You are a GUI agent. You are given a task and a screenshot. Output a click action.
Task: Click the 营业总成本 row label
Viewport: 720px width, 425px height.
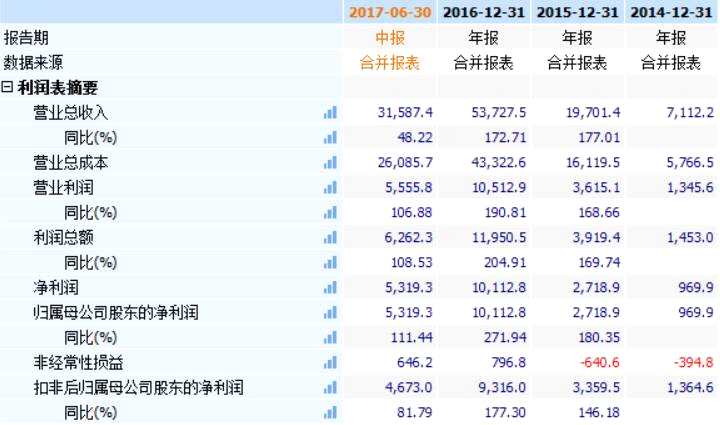point(70,162)
